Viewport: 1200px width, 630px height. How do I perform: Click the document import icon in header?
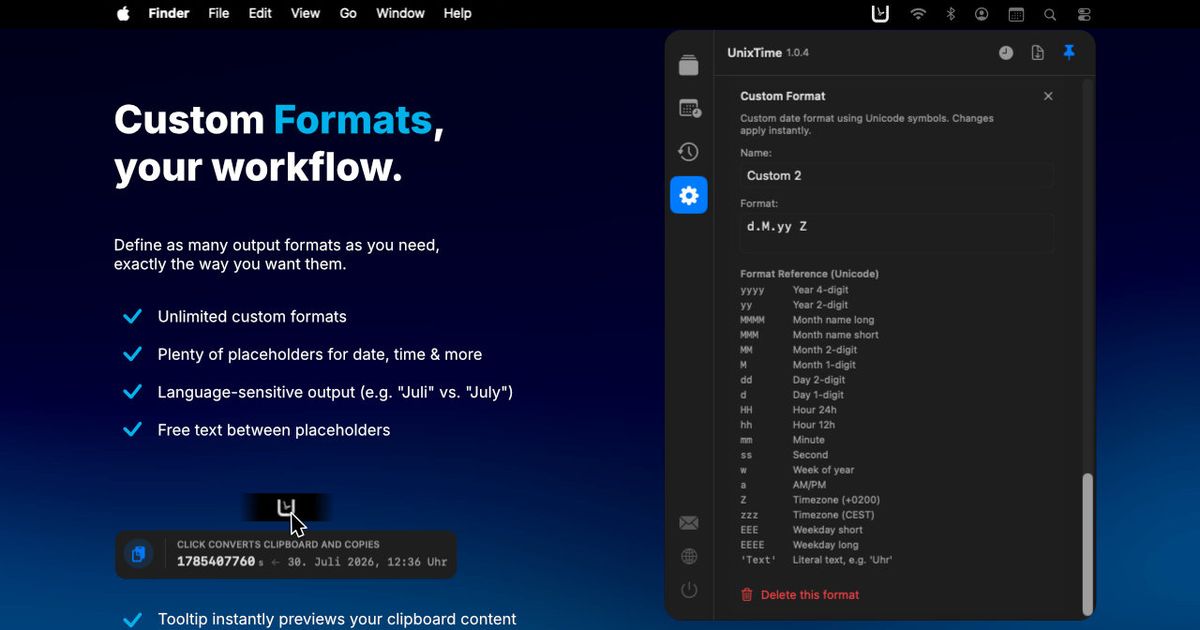click(x=1038, y=53)
